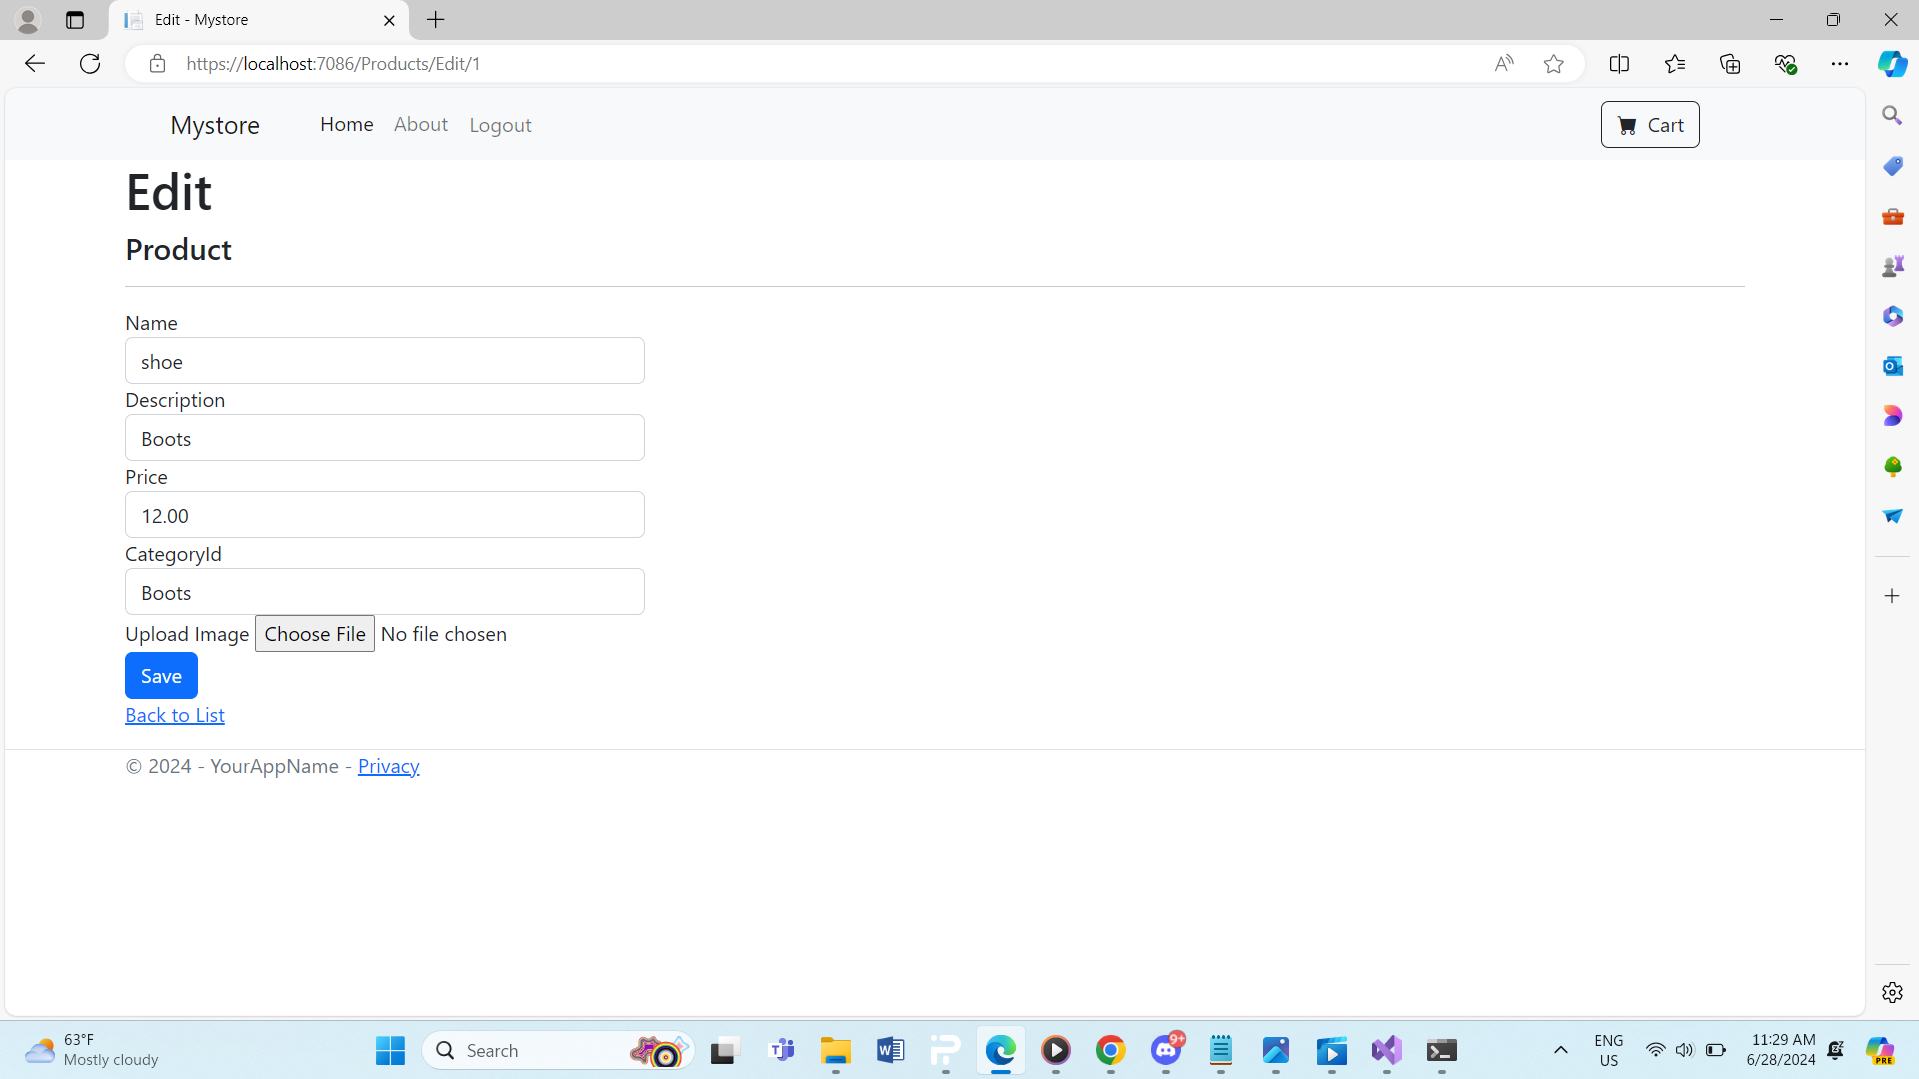This screenshot has width=1919, height=1079.
Task: Open sidebar search
Action: click(1892, 116)
